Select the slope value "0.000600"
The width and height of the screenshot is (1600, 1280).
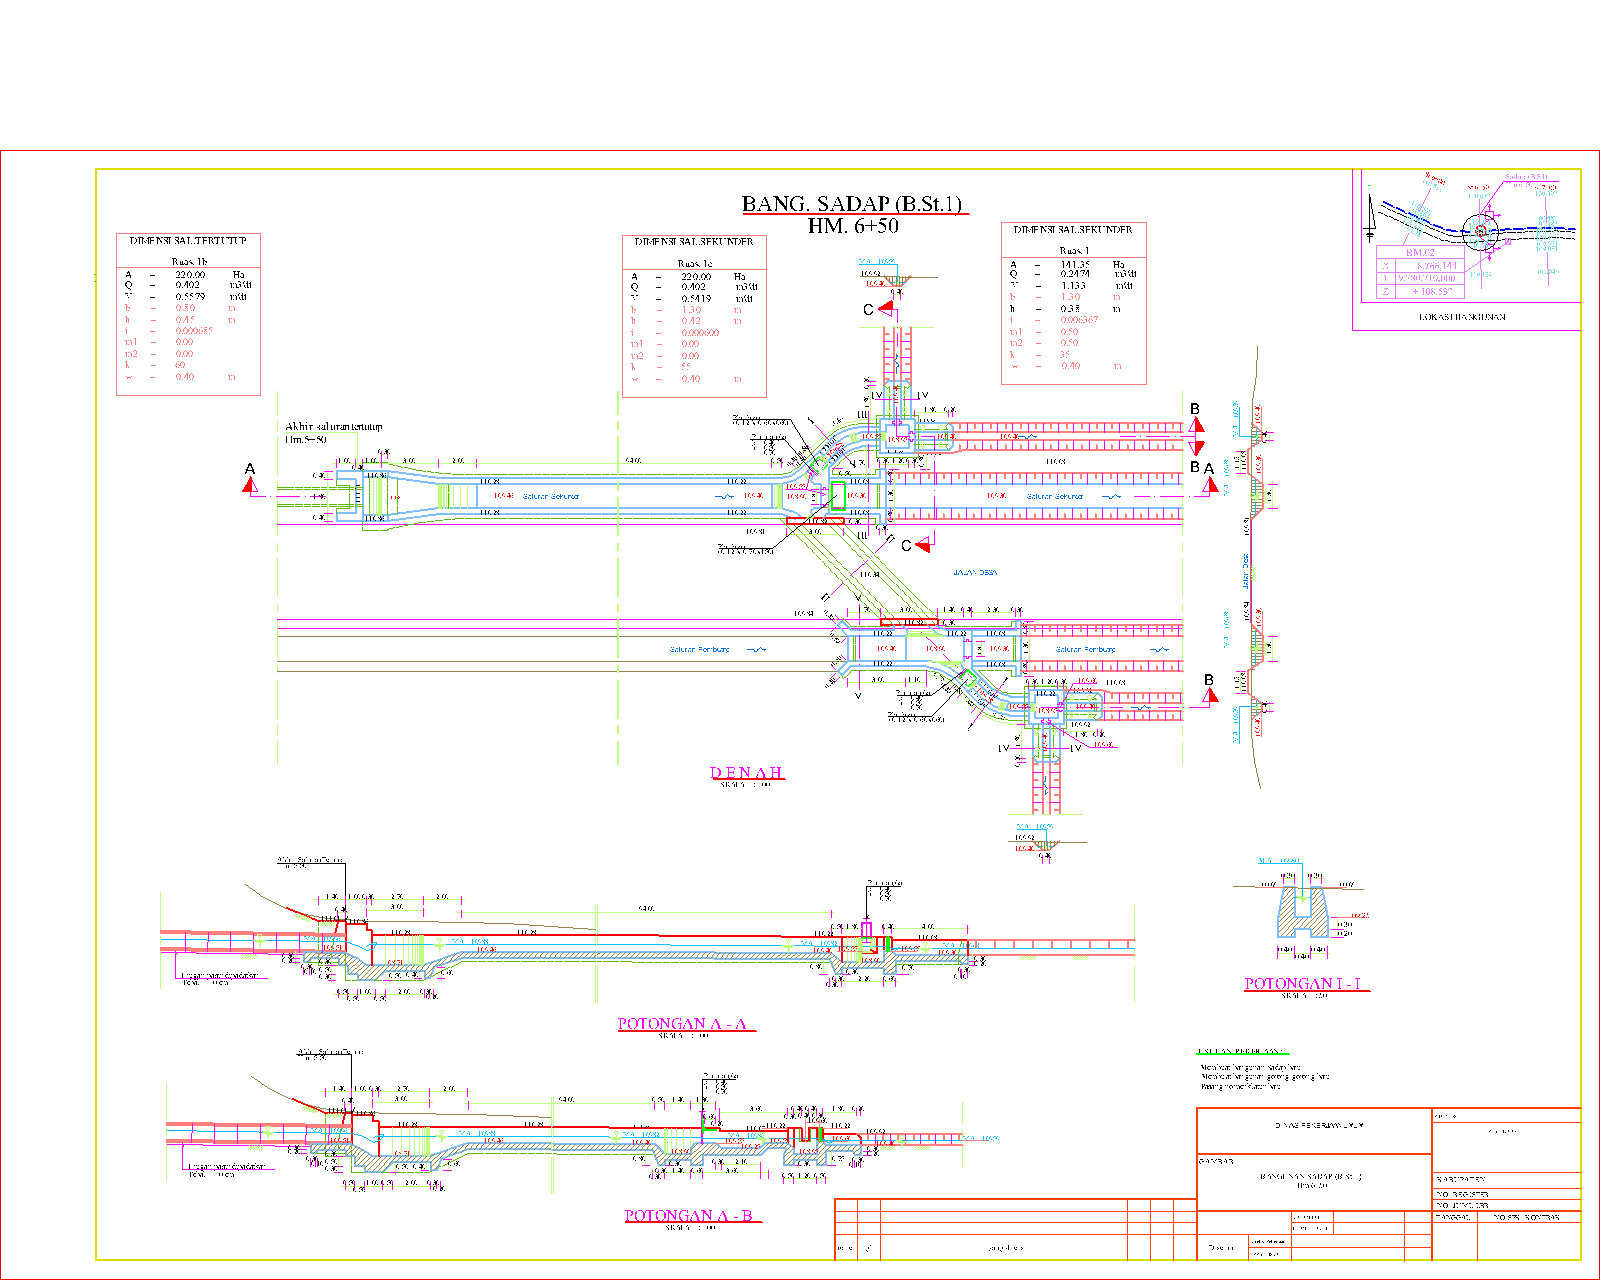click(x=700, y=333)
